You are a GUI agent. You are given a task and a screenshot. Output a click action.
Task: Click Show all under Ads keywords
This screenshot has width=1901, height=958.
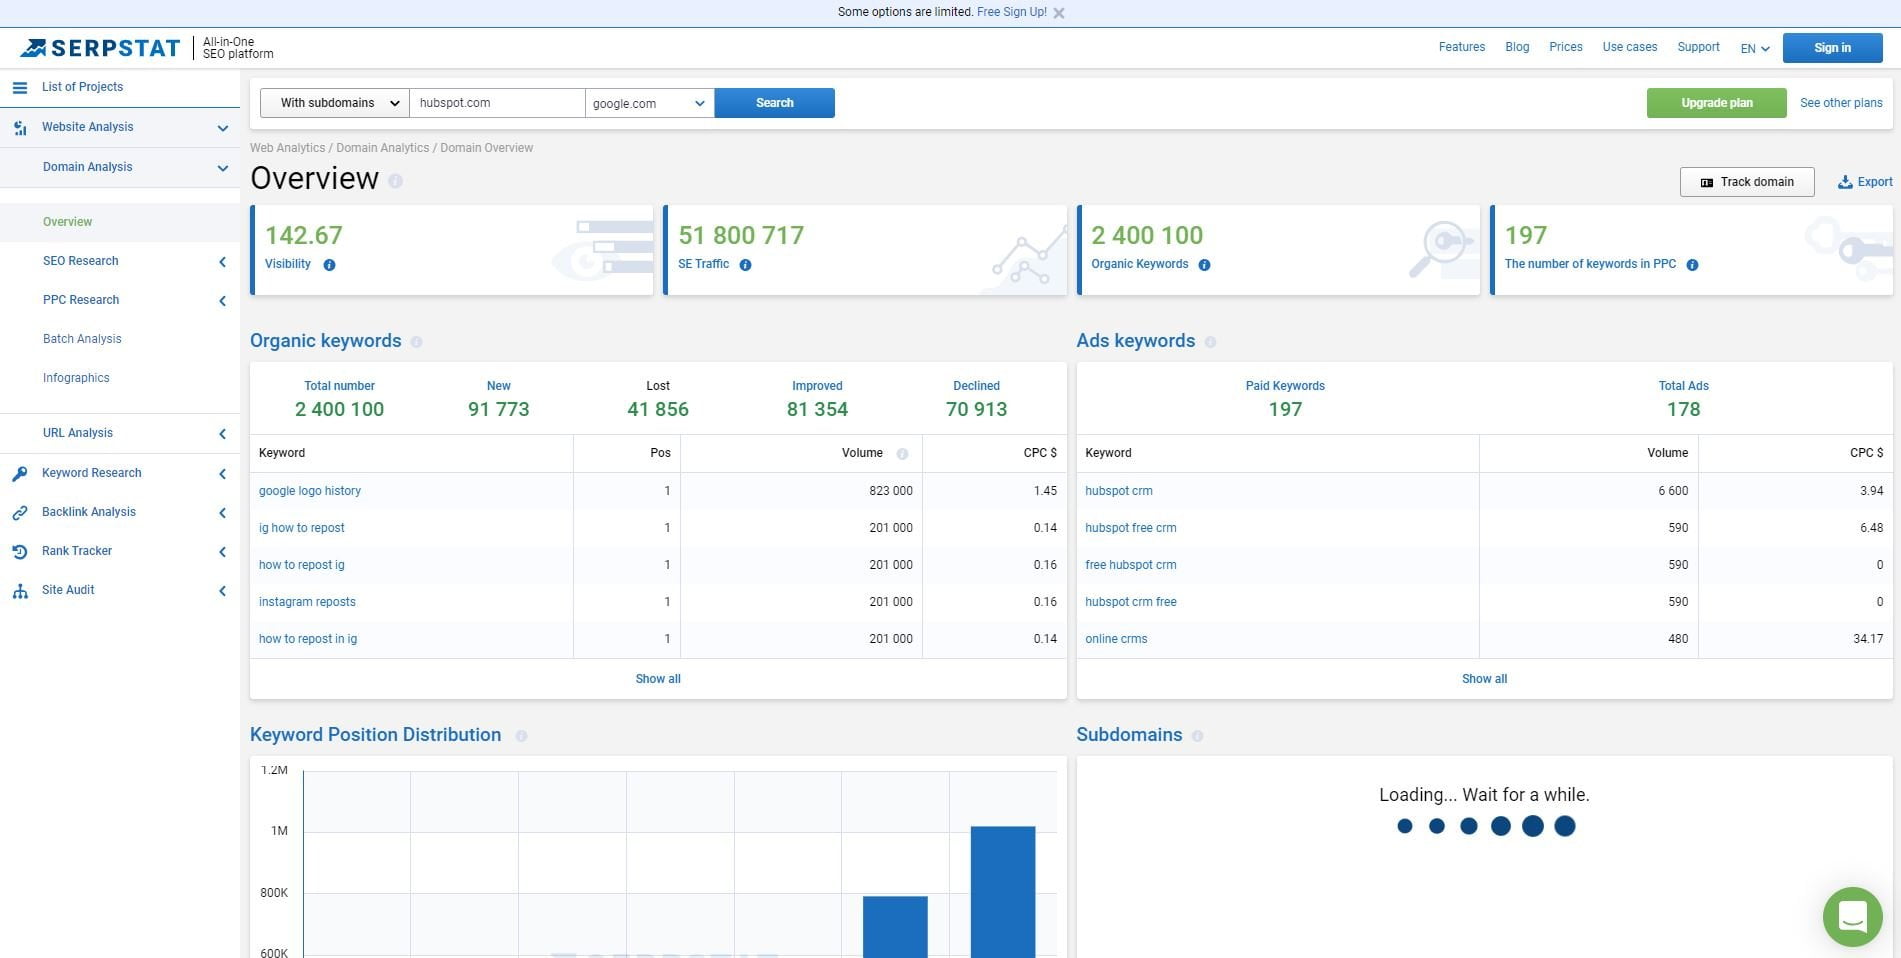point(1484,679)
